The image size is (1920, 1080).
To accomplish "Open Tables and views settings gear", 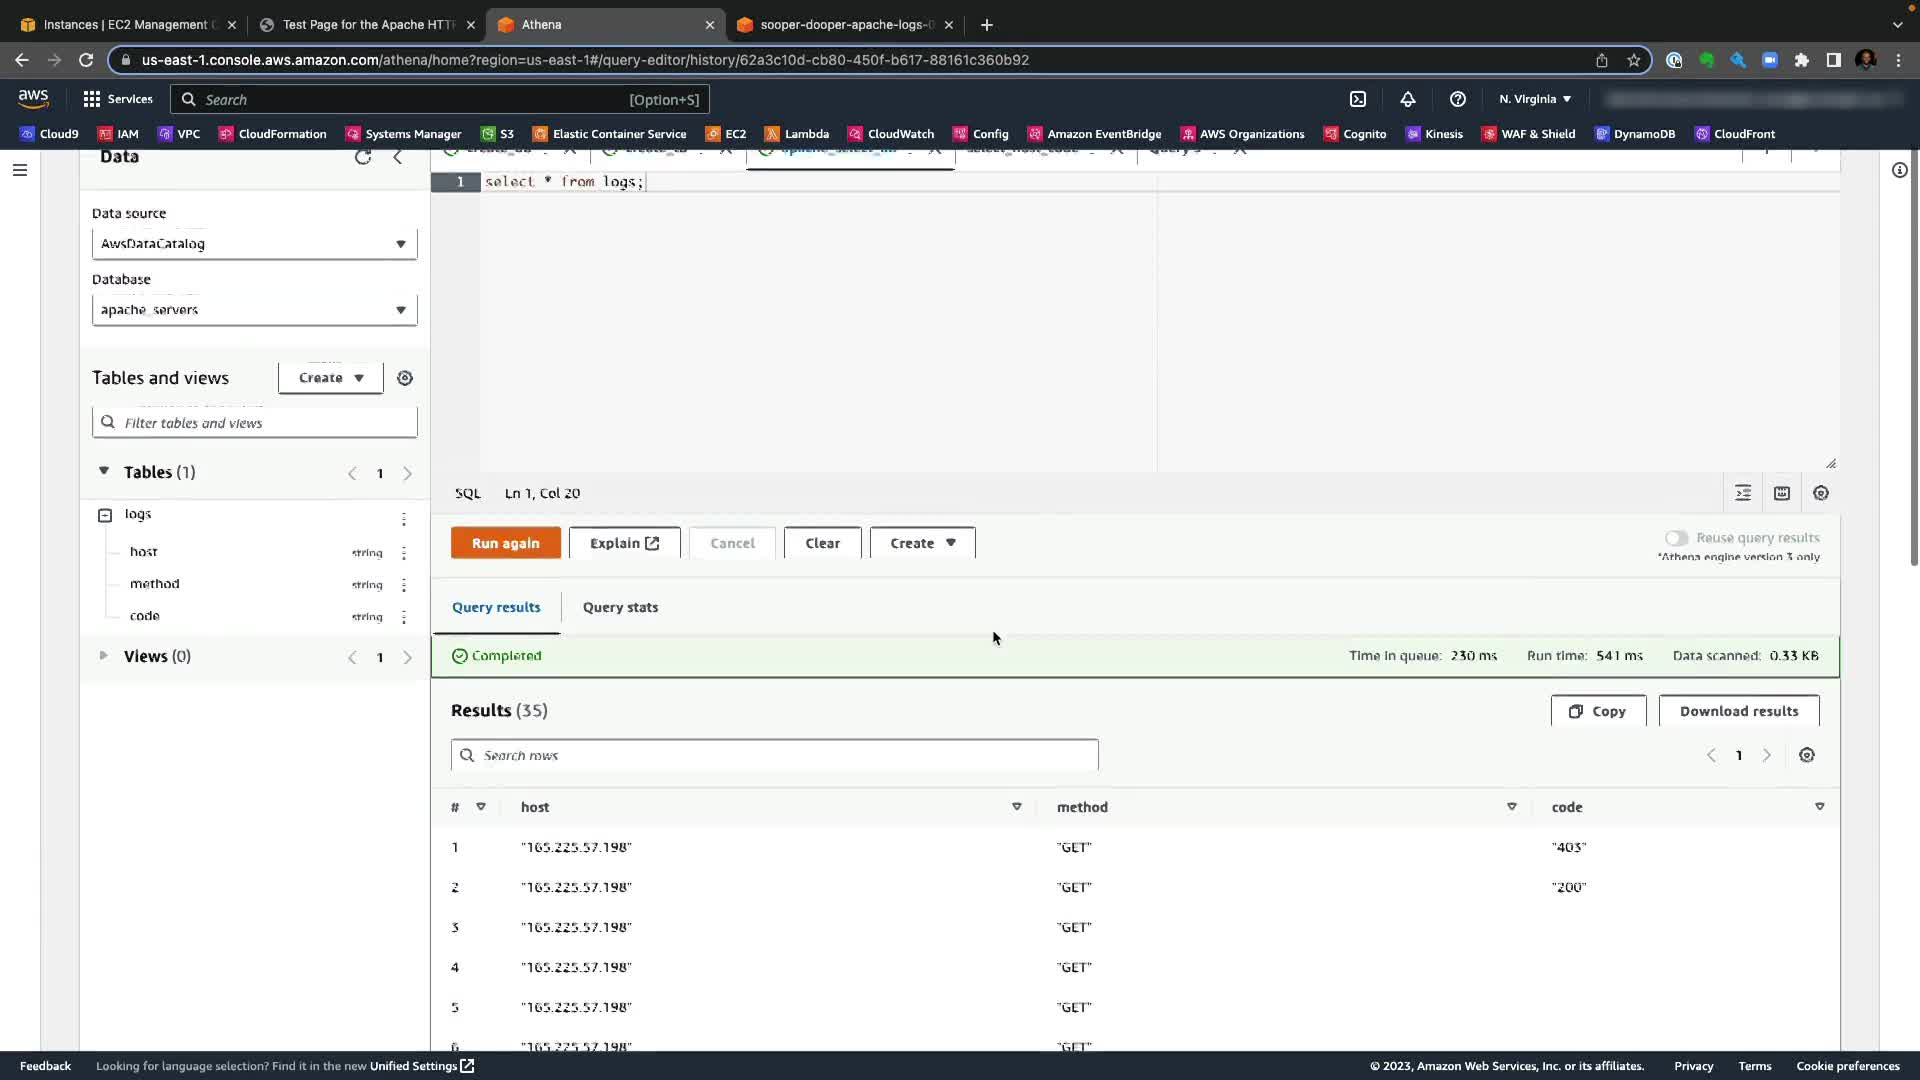I will 405,378.
